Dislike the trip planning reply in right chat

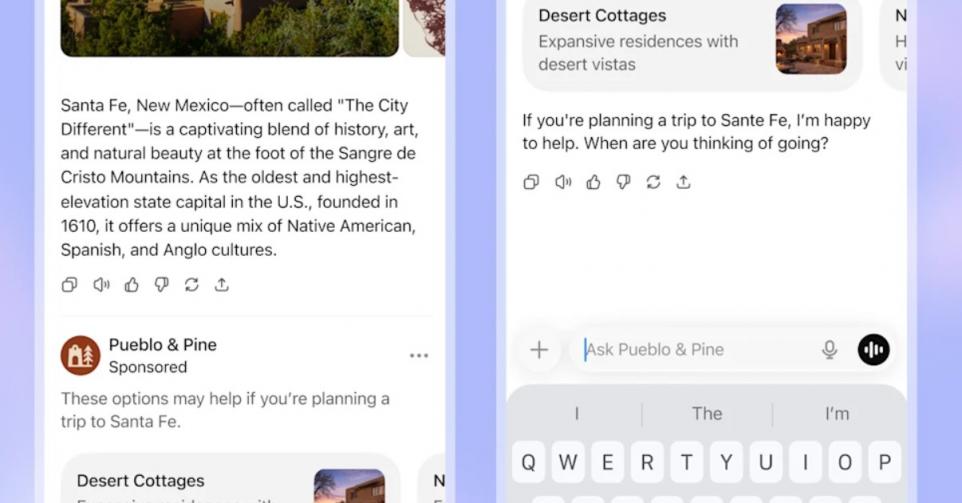click(623, 182)
